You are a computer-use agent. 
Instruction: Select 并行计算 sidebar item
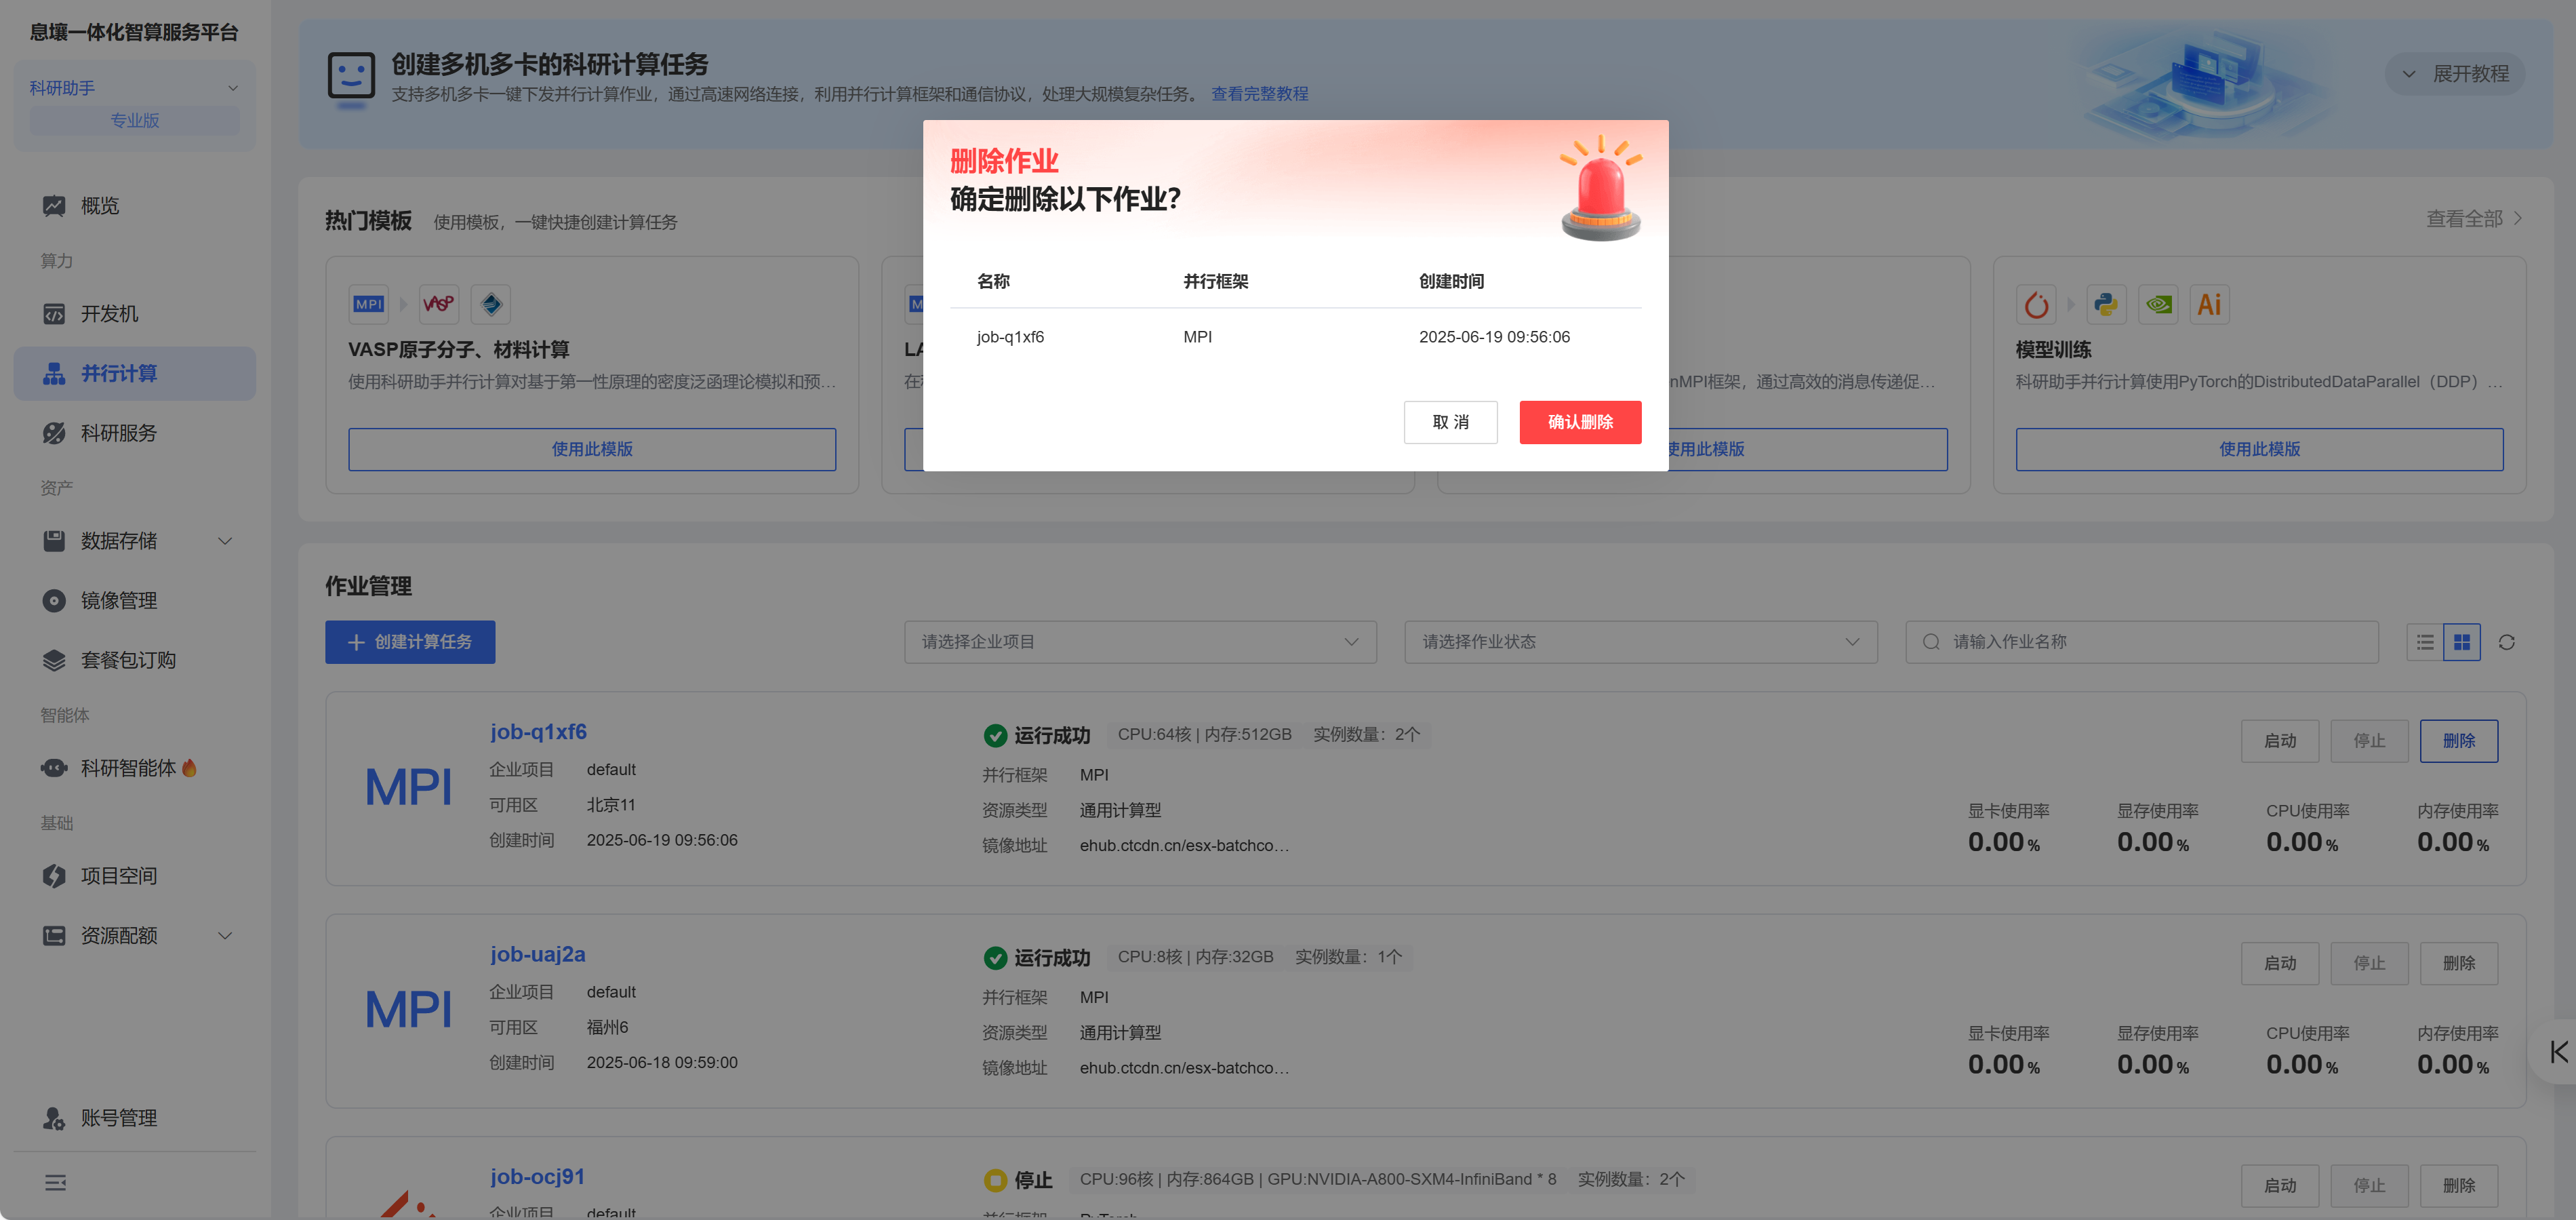point(134,374)
